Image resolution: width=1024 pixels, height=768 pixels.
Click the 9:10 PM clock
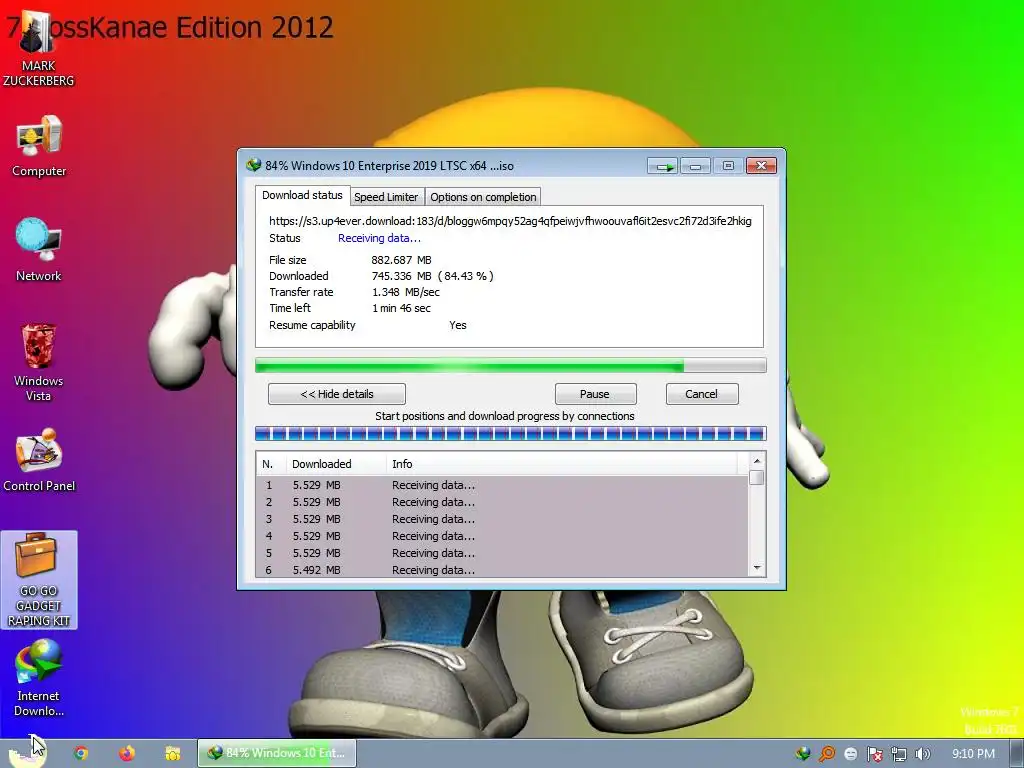point(973,754)
